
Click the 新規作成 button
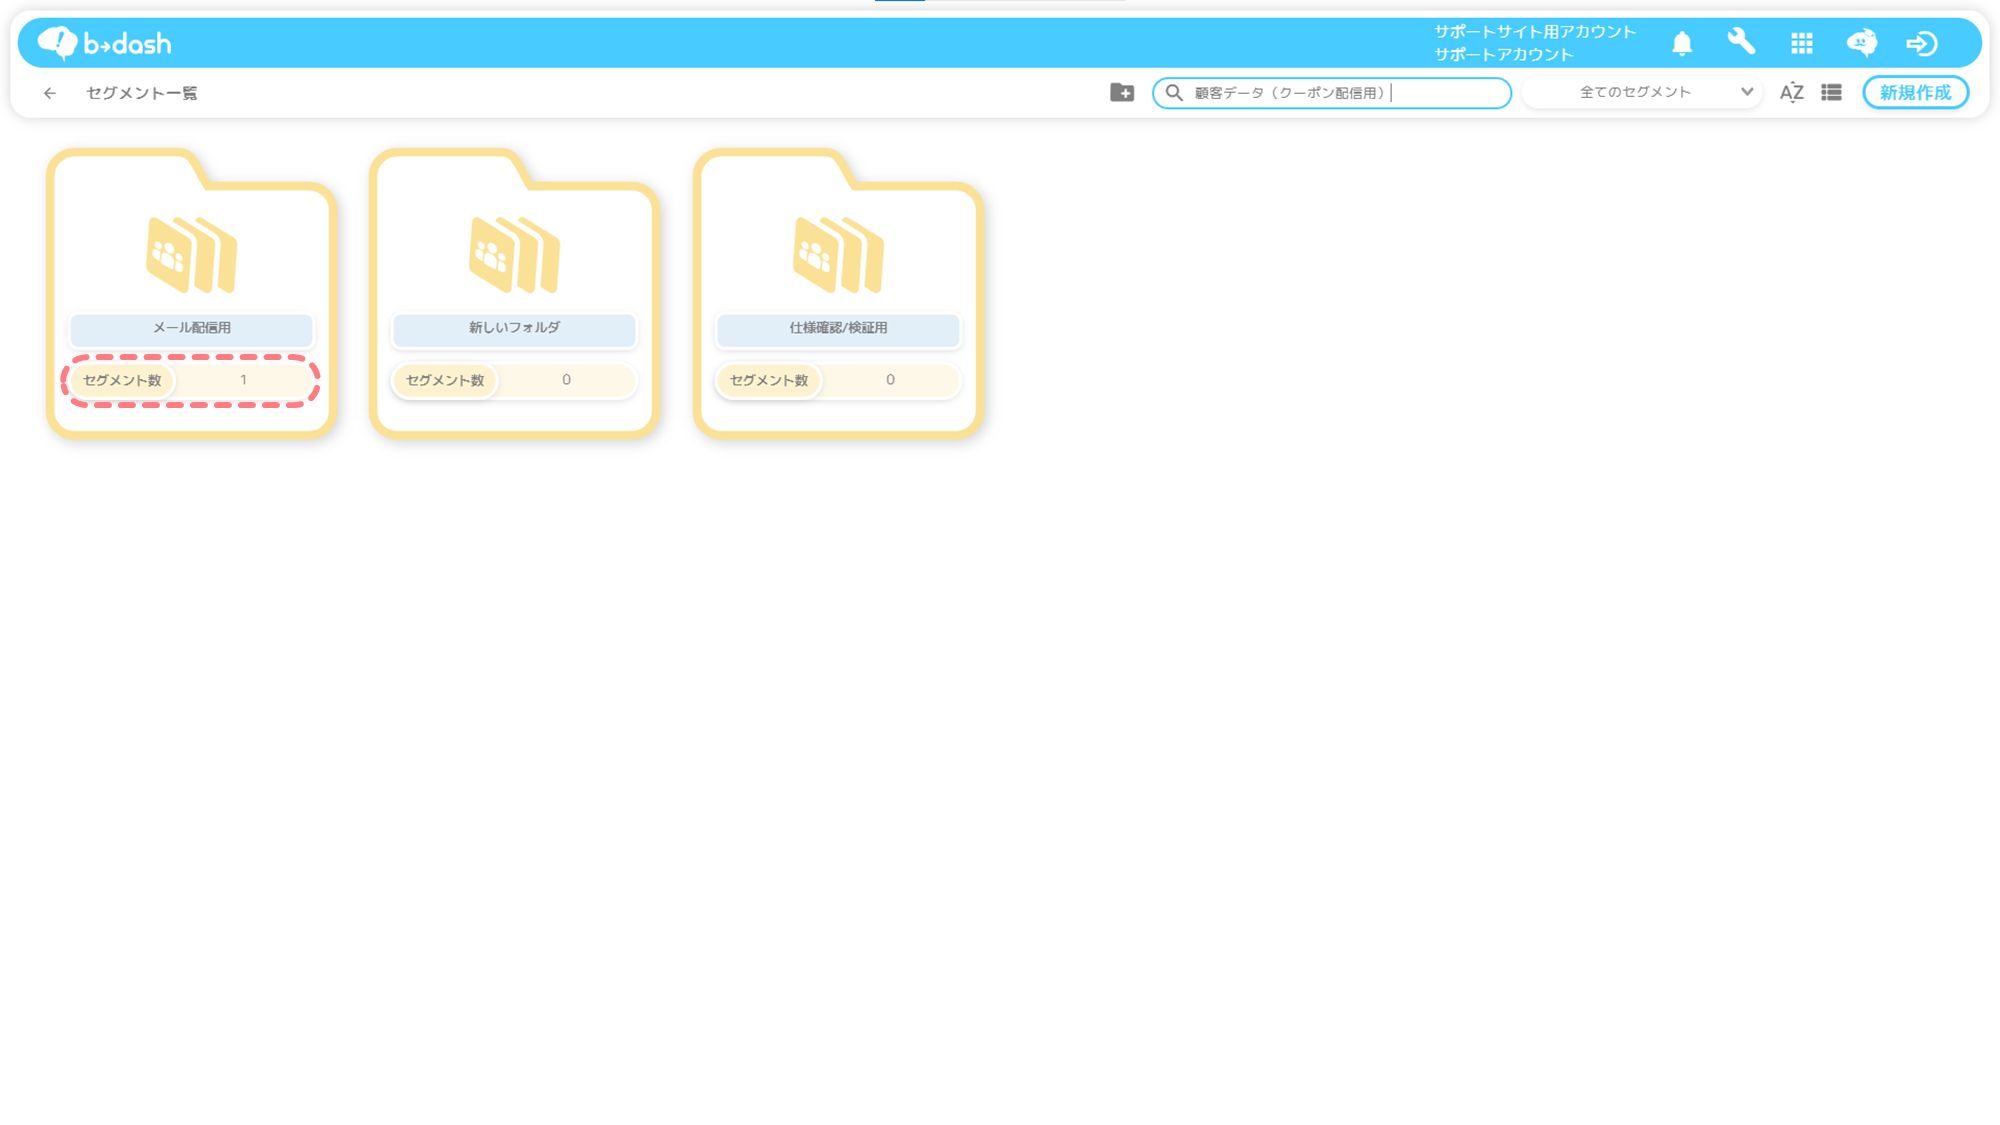pyautogui.click(x=1915, y=92)
